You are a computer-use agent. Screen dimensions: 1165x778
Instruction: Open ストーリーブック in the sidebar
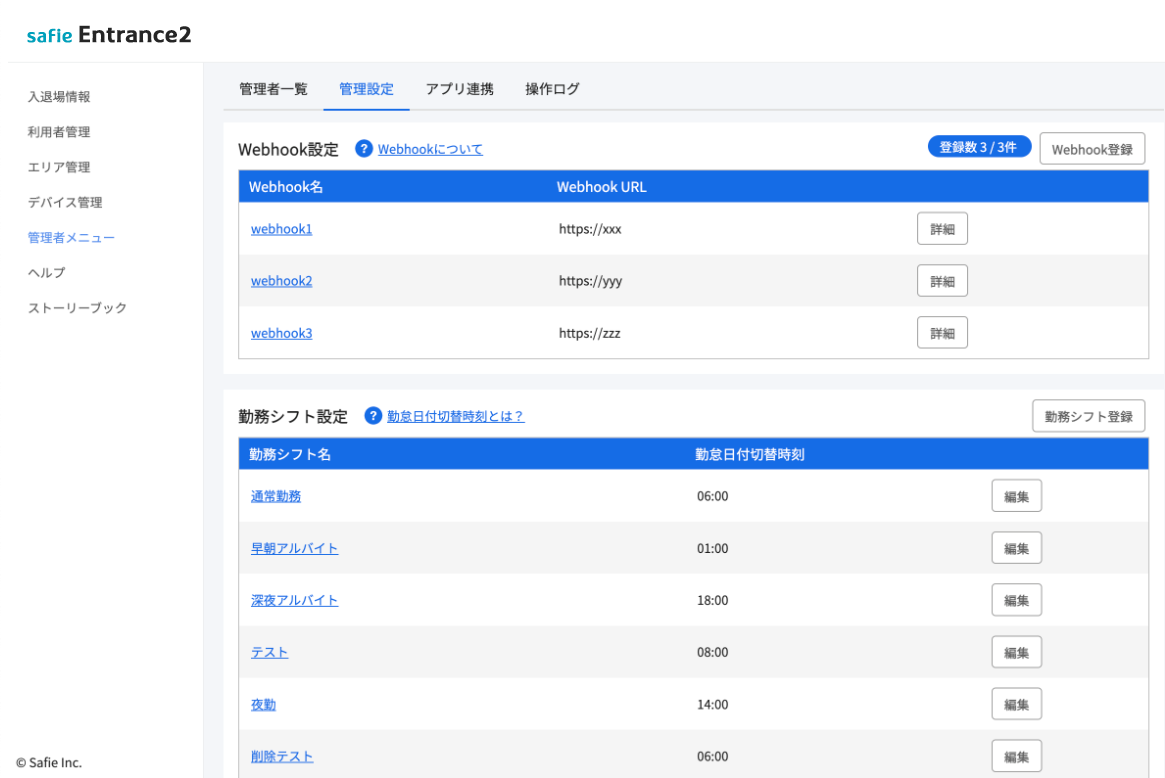tap(77, 308)
